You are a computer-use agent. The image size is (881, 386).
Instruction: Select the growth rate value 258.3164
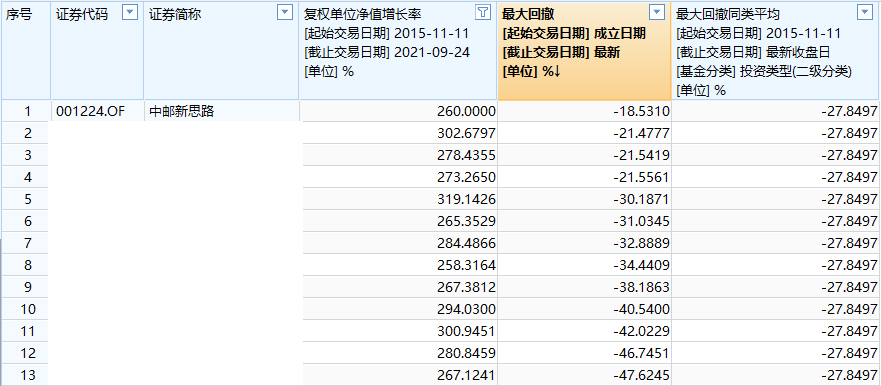pyautogui.click(x=466, y=265)
